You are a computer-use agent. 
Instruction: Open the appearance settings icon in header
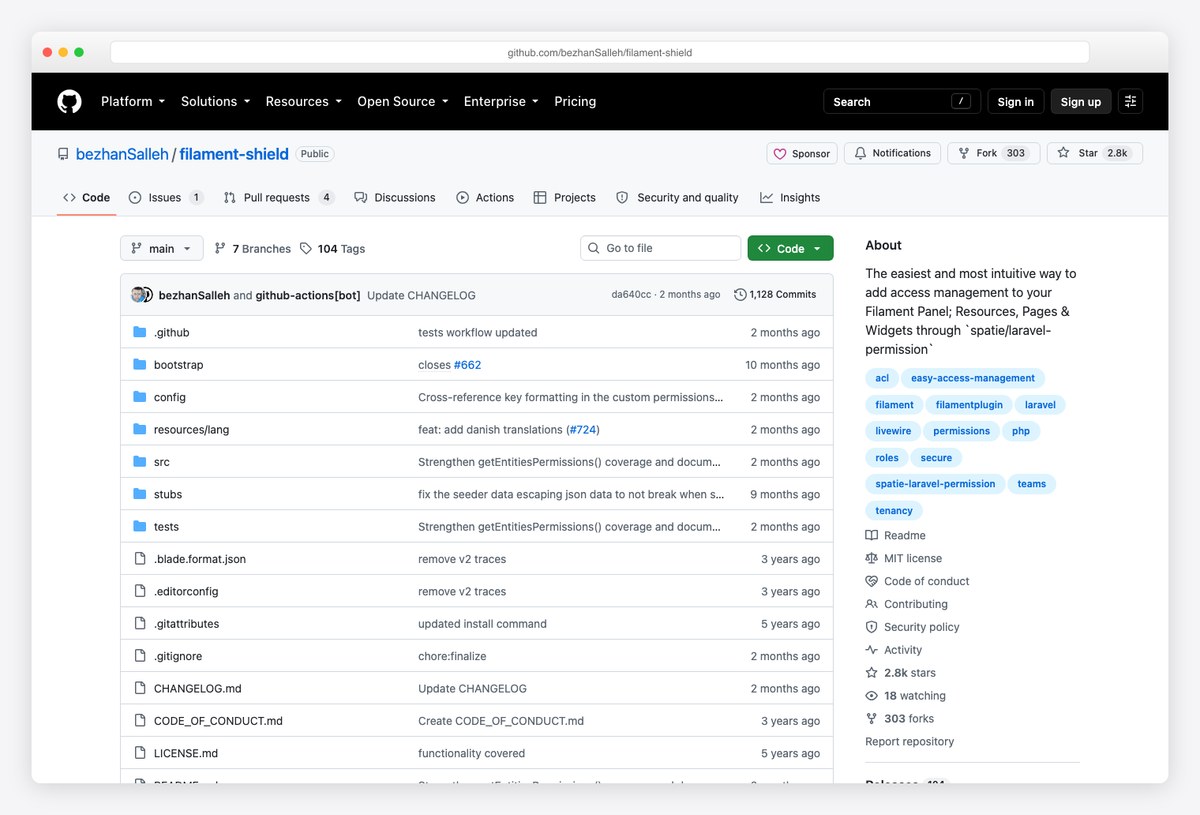pos(1131,101)
